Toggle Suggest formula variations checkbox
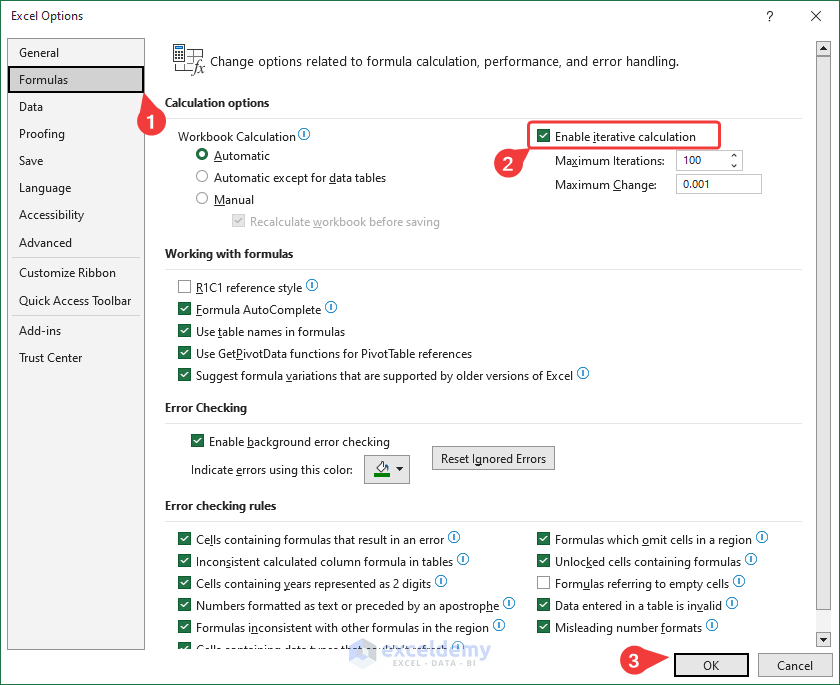 click(184, 374)
